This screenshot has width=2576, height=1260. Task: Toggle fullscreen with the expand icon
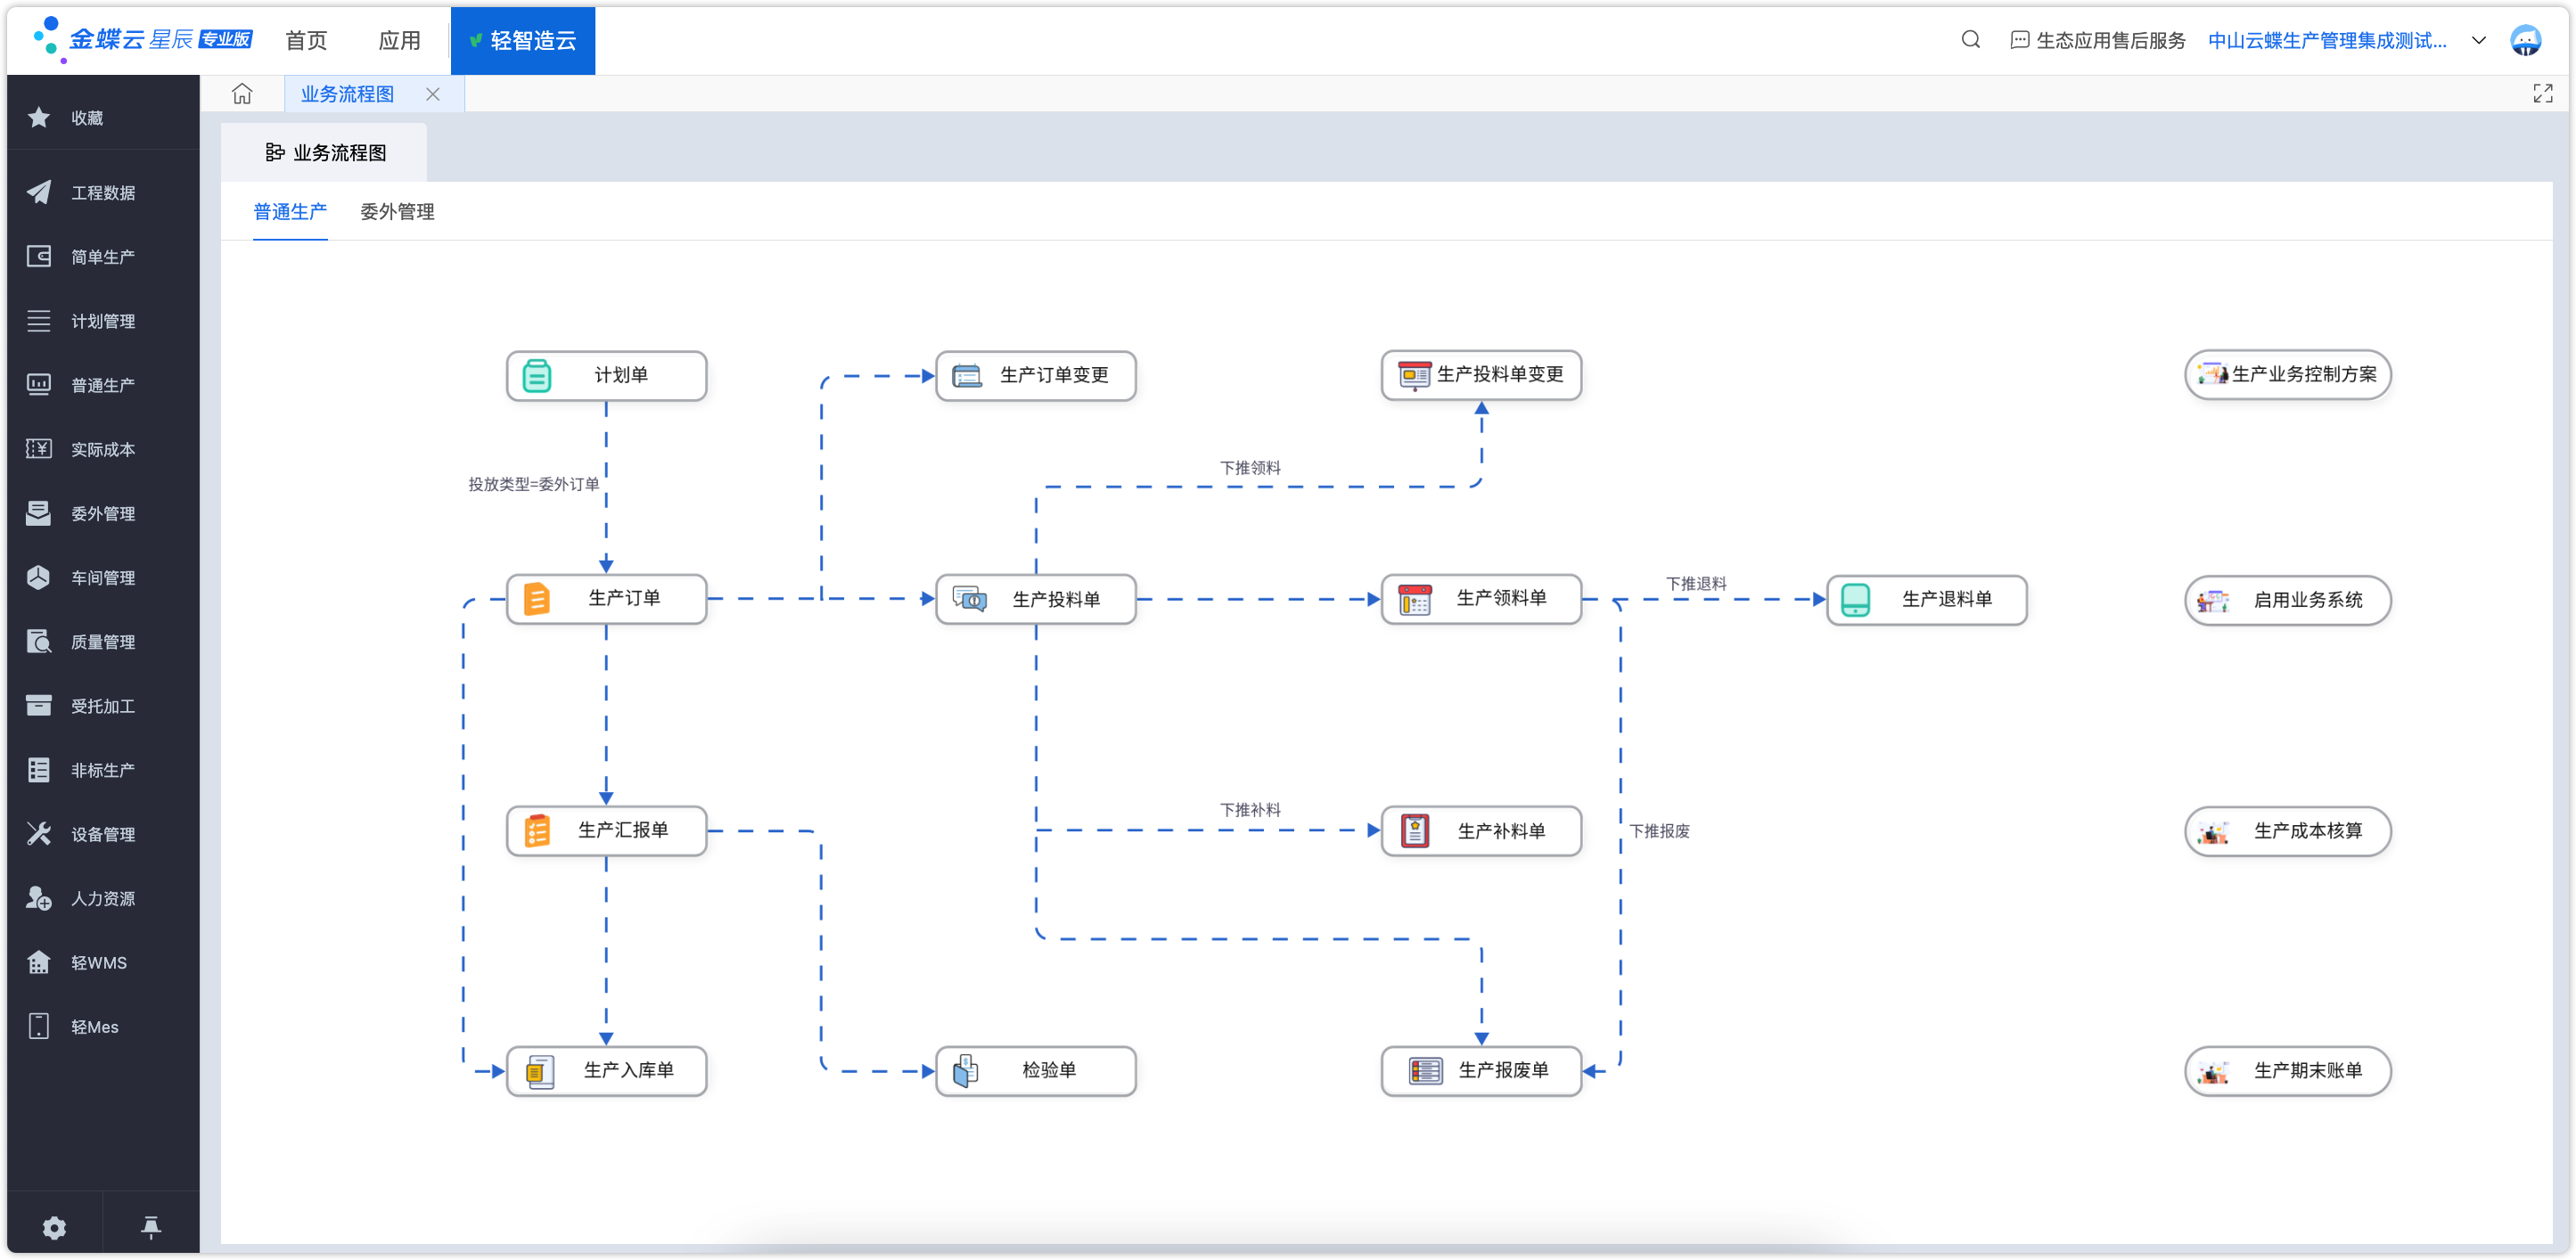tap(2542, 94)
